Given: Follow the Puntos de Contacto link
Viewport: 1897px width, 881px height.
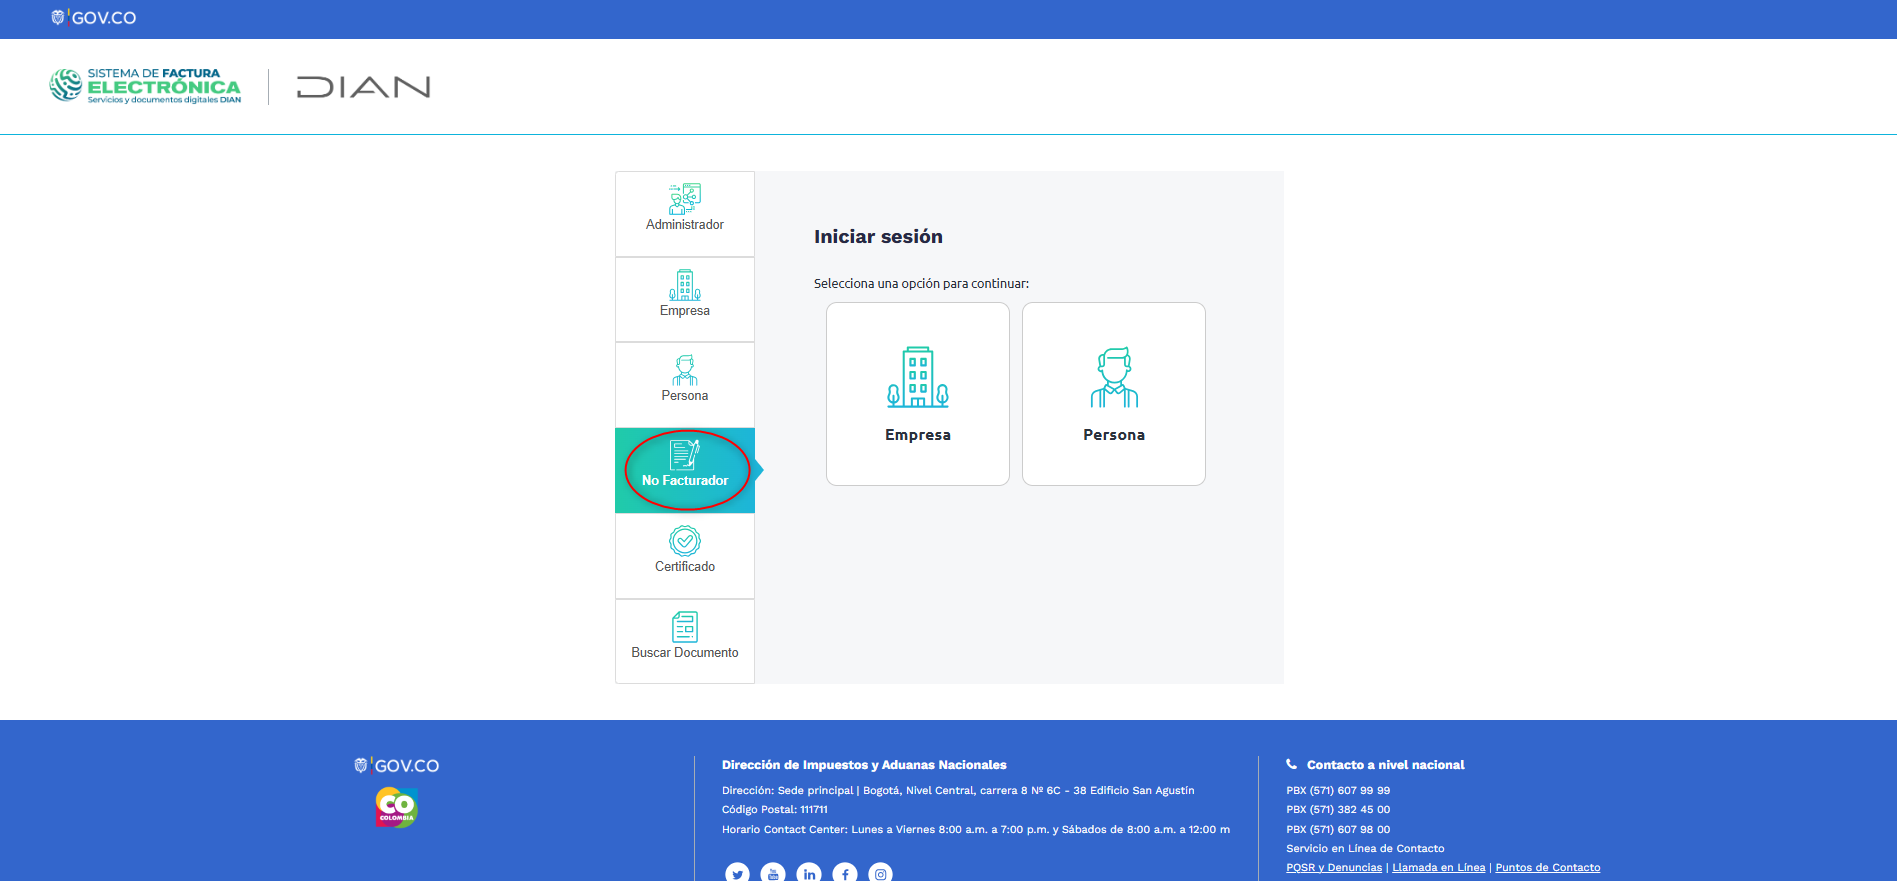Looking at the screenshot, I should pos(1548,868).
